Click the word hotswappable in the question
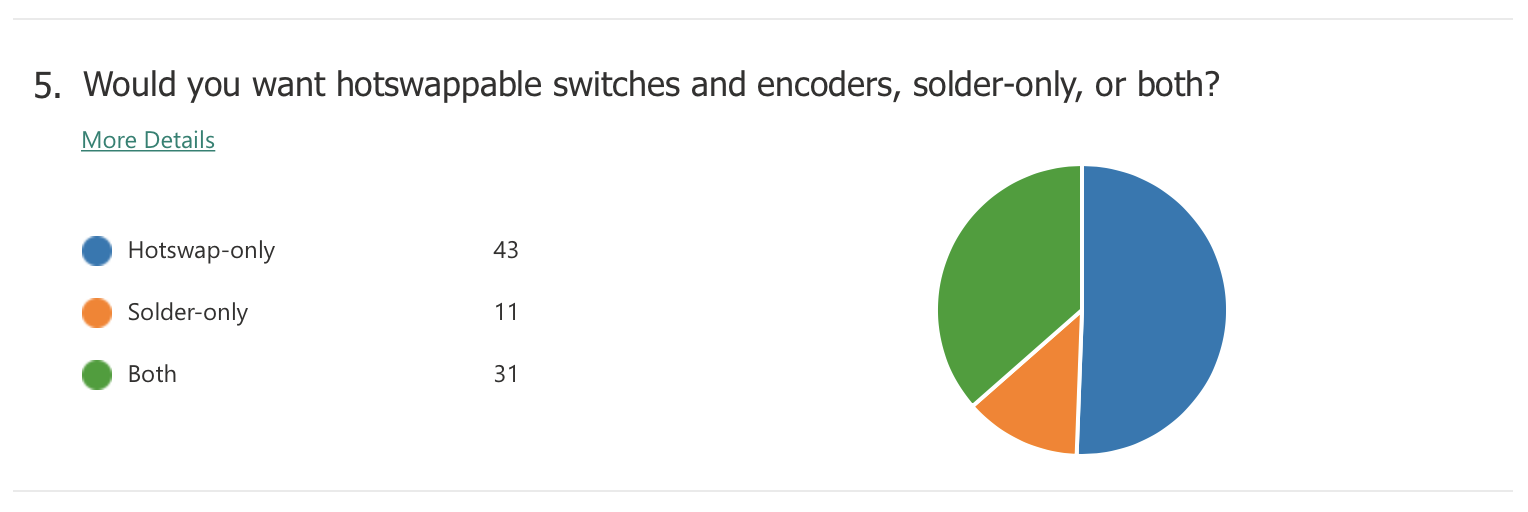Image resolution: width=1528 pixels, height=512 pixels. [x=439, y=86]
